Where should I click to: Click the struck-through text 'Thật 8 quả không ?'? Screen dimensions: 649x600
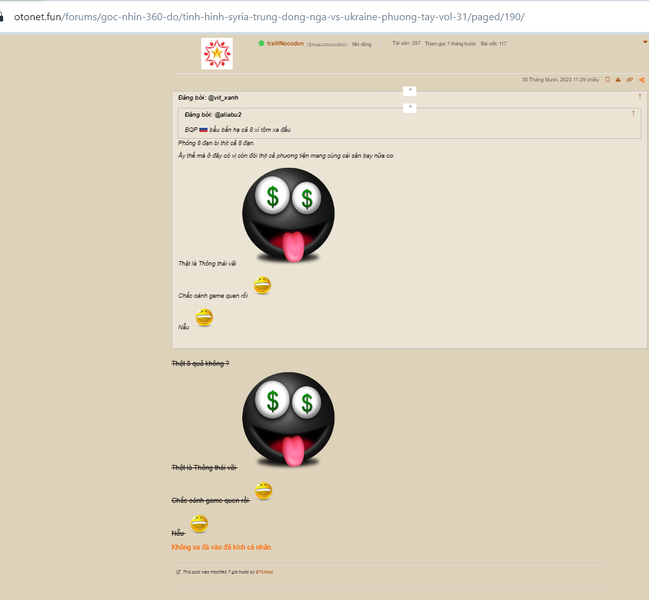click(200, 363)
